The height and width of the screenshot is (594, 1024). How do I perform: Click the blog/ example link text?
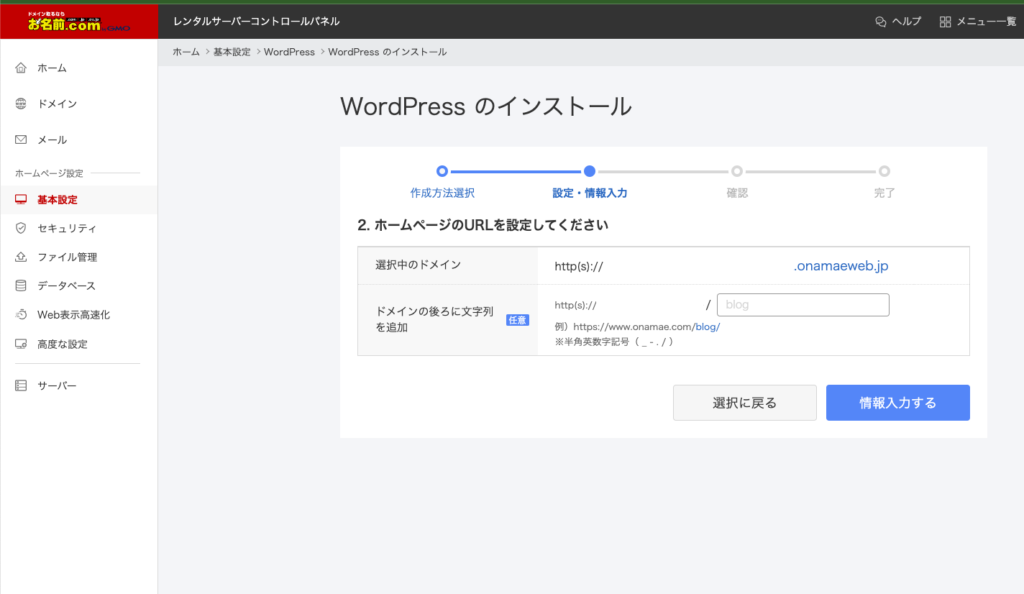[x=708, y=327]
